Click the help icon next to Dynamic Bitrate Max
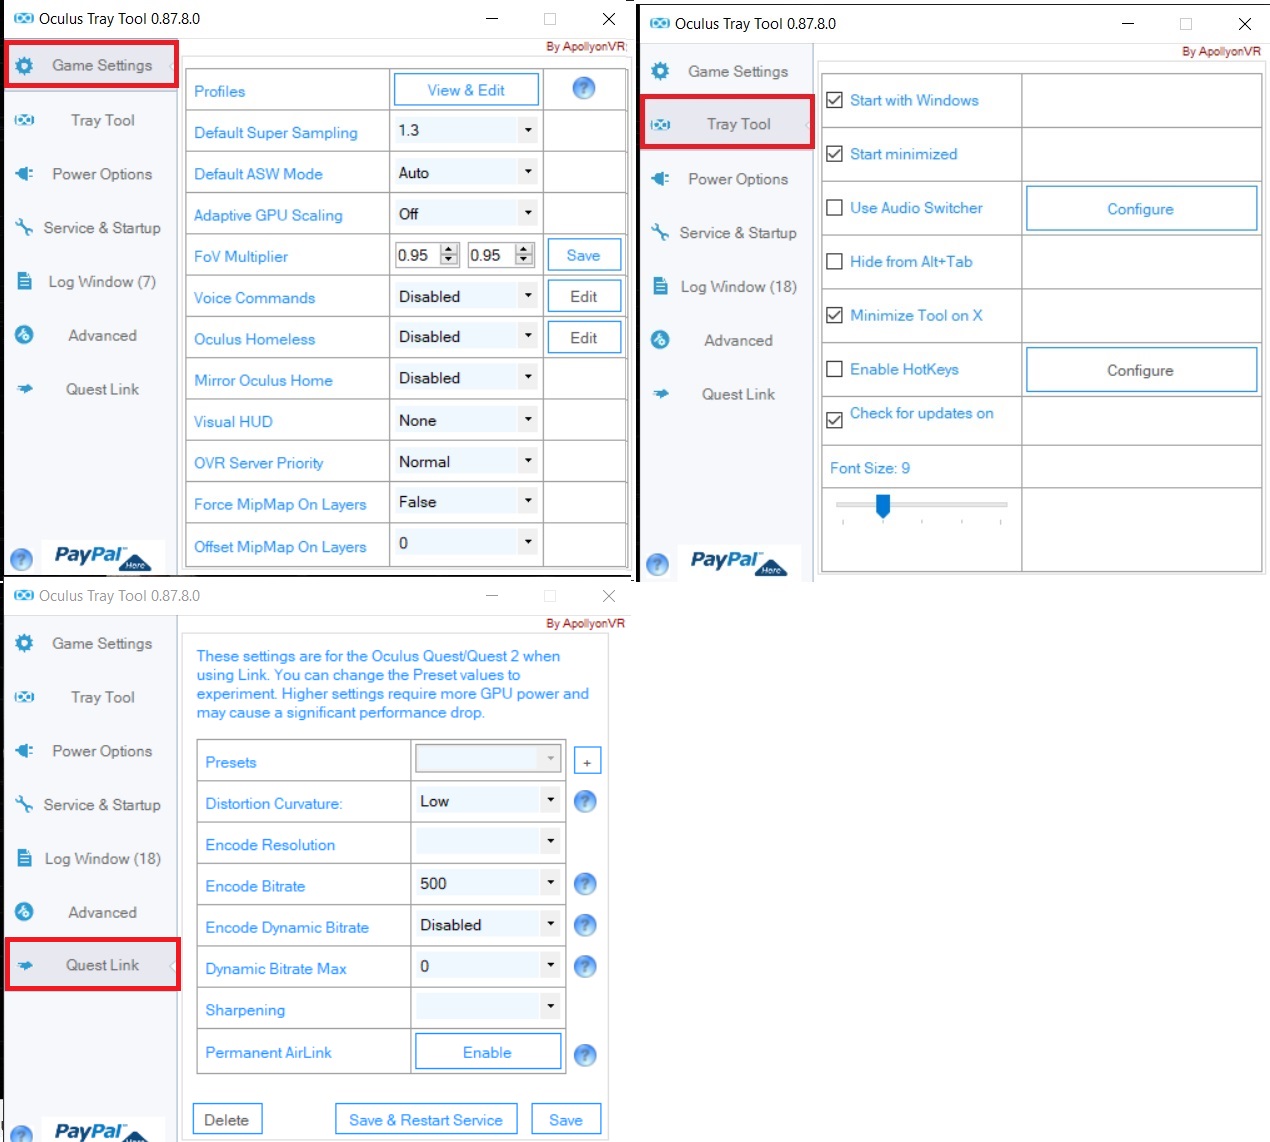The image size is (1270, 1142). 585,966
